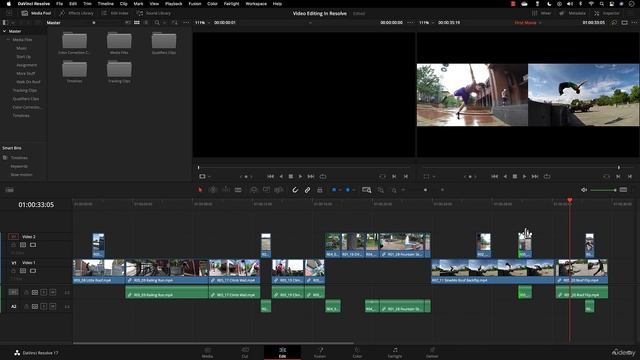Switch to the Fairlight page tab

[x=395, y=353]
